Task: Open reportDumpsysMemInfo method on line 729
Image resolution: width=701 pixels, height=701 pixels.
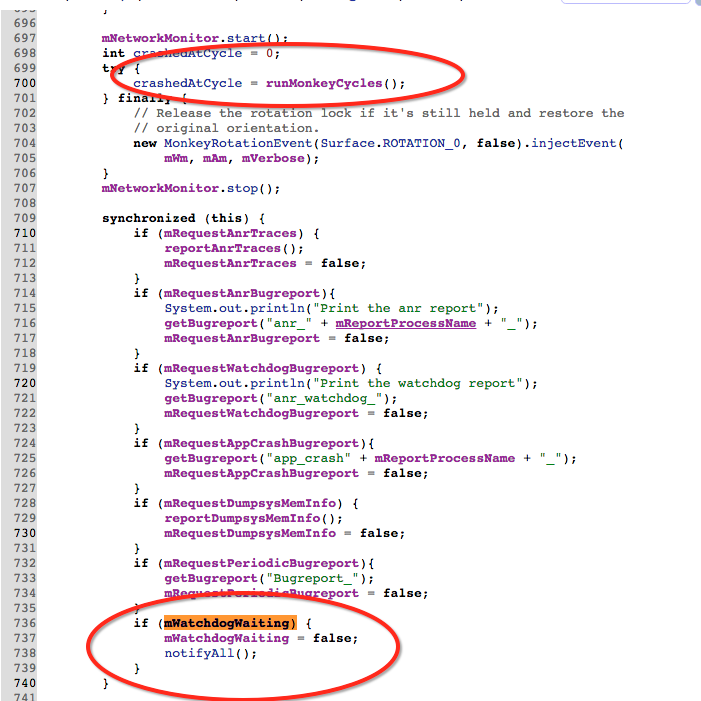Action: [242, 519]
